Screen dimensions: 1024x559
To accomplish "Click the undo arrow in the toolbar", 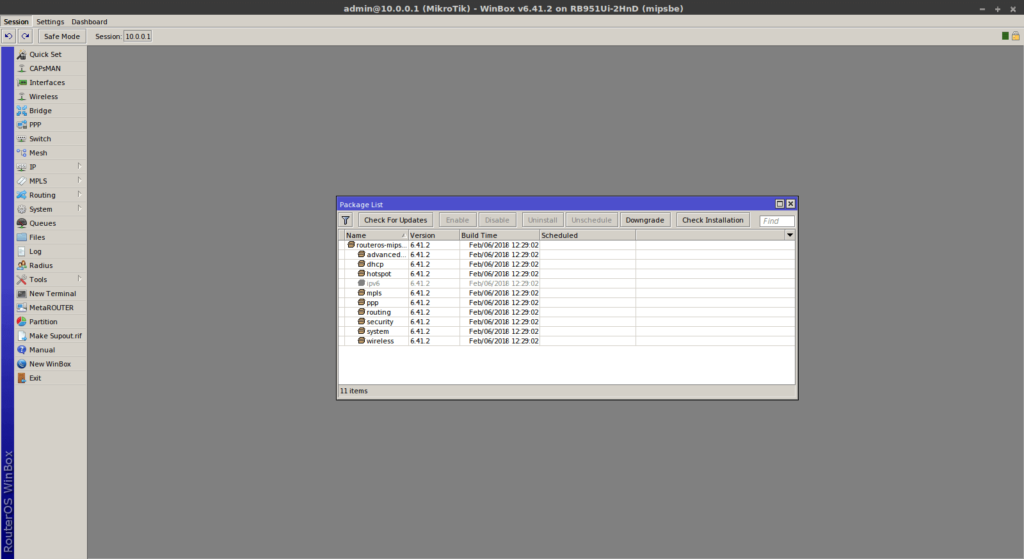I will [8, 36].
